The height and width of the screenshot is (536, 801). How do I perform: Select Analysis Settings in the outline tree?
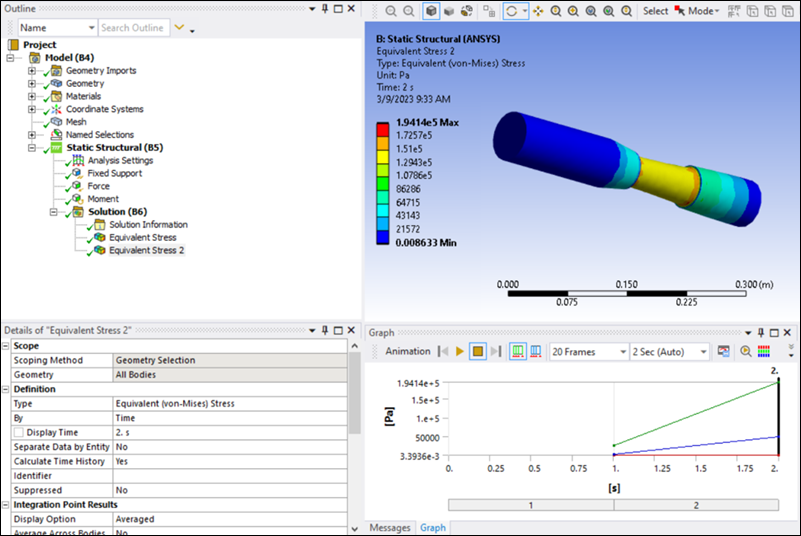pyautogui.click(x=119, y=160)
